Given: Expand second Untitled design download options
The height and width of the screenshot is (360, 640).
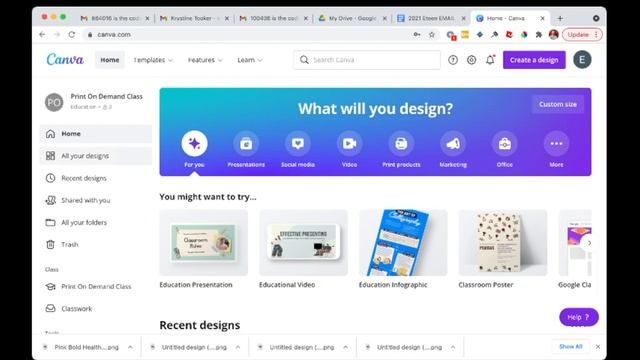Looking at the screenshot, I should [x=238, y=347].
